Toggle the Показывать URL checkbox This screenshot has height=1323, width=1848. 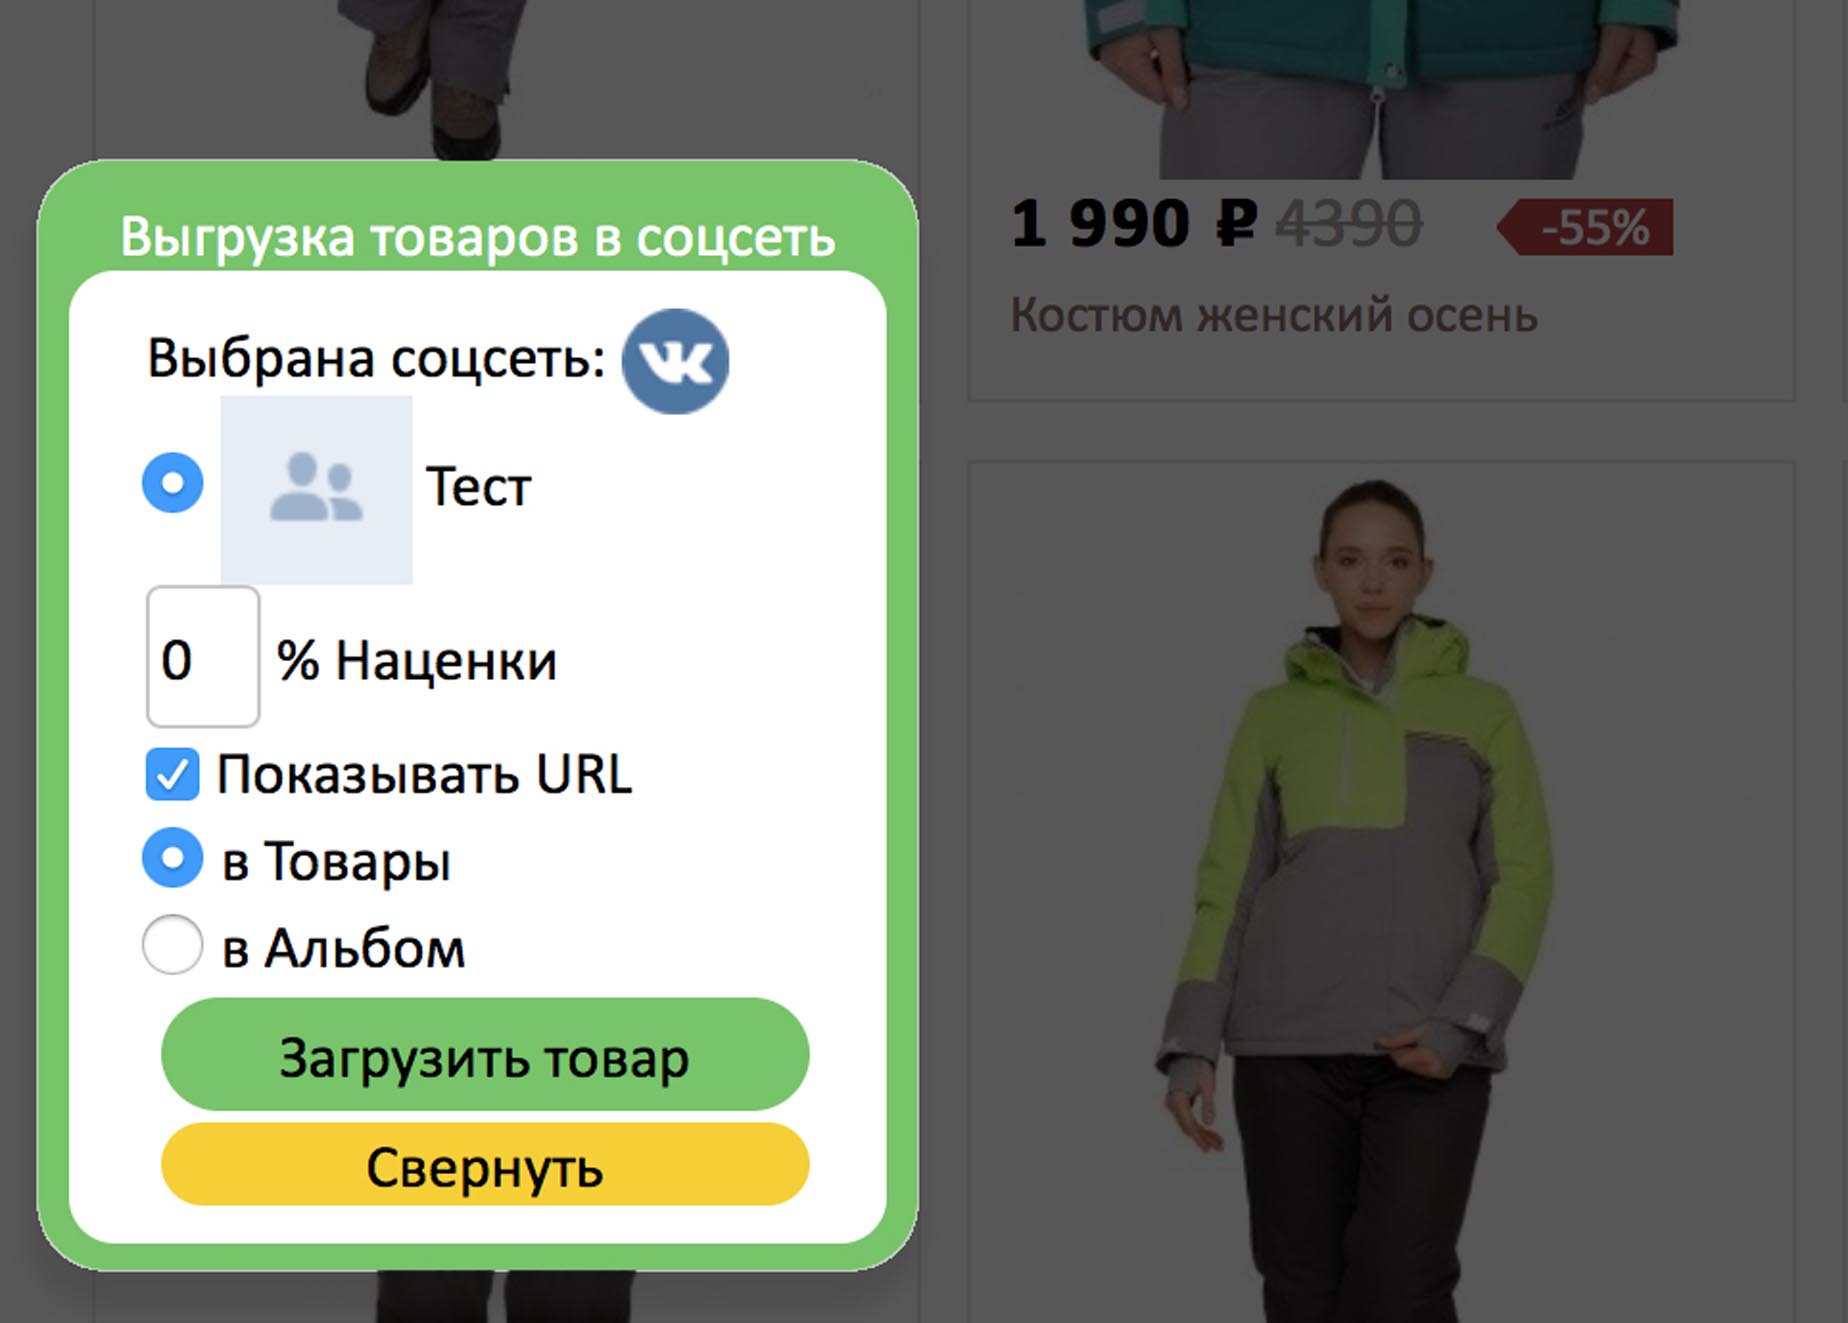point(172,775)
